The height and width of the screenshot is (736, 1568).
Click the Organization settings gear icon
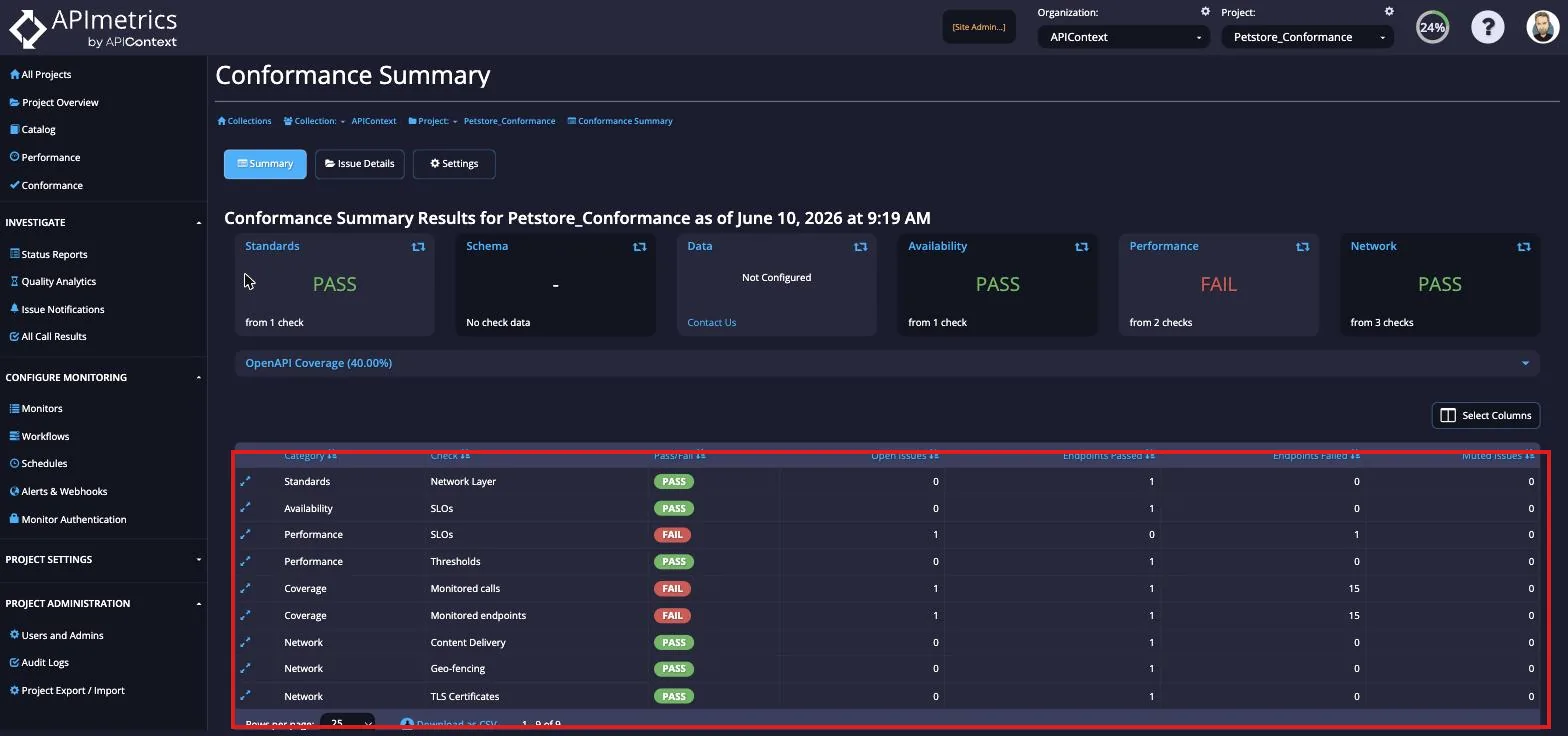click(1205, 12)
